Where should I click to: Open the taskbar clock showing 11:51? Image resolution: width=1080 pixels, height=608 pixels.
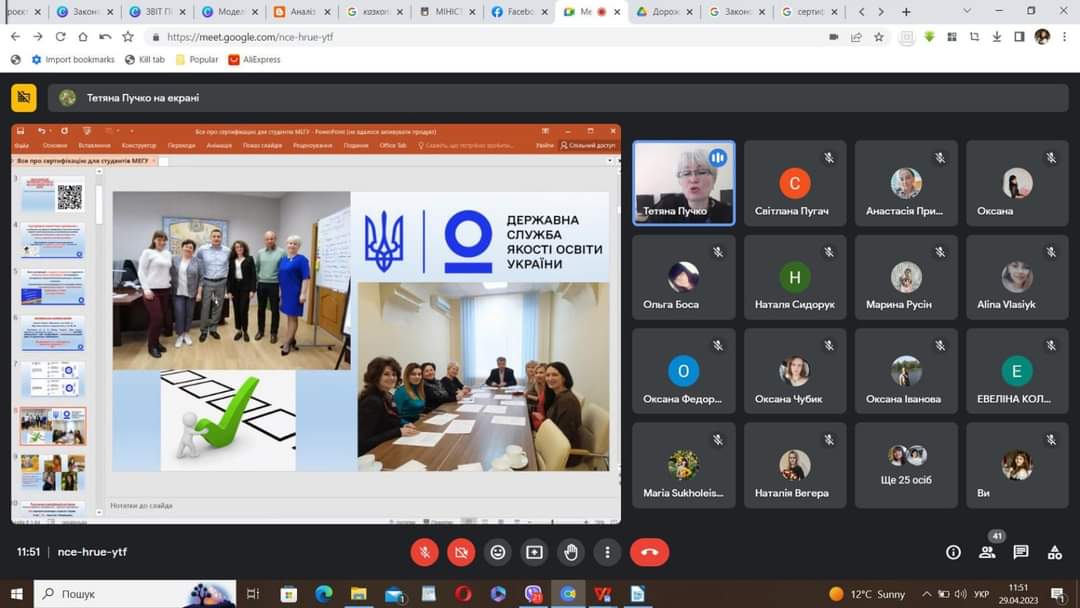(1019, 594)
